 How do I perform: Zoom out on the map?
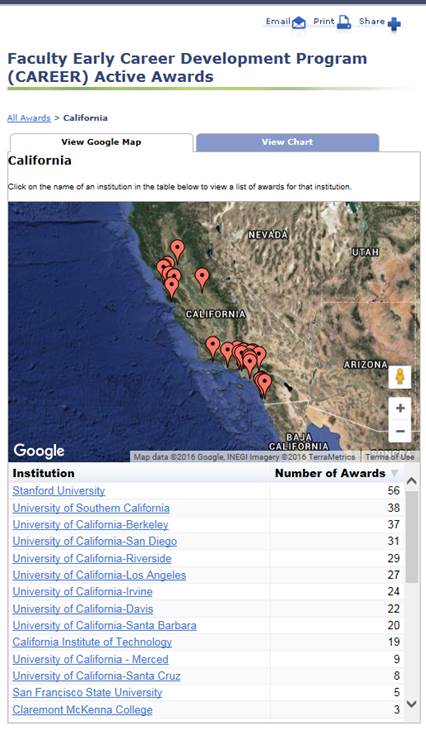(400, 431)
